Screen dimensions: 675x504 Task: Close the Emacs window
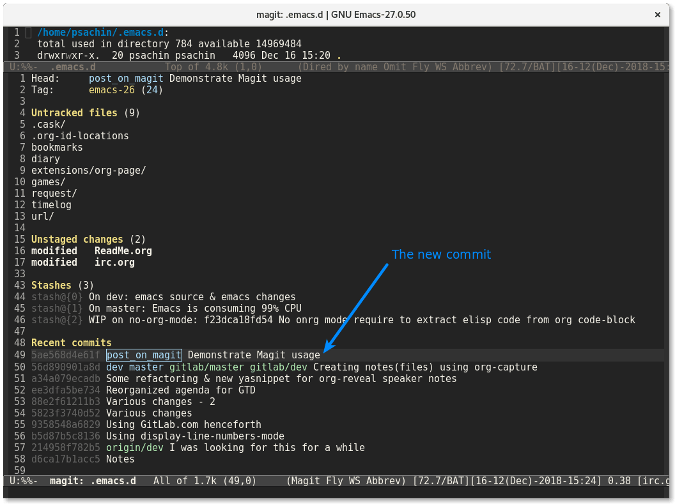tap(657, 16)
